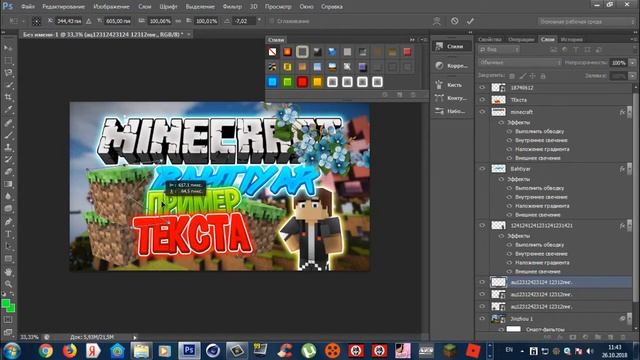Image resolution: width=640 pixels, height=360 pixels.
Task: Collapse effects of the 1241241241231241231421 layer
Action: [629, 225]
